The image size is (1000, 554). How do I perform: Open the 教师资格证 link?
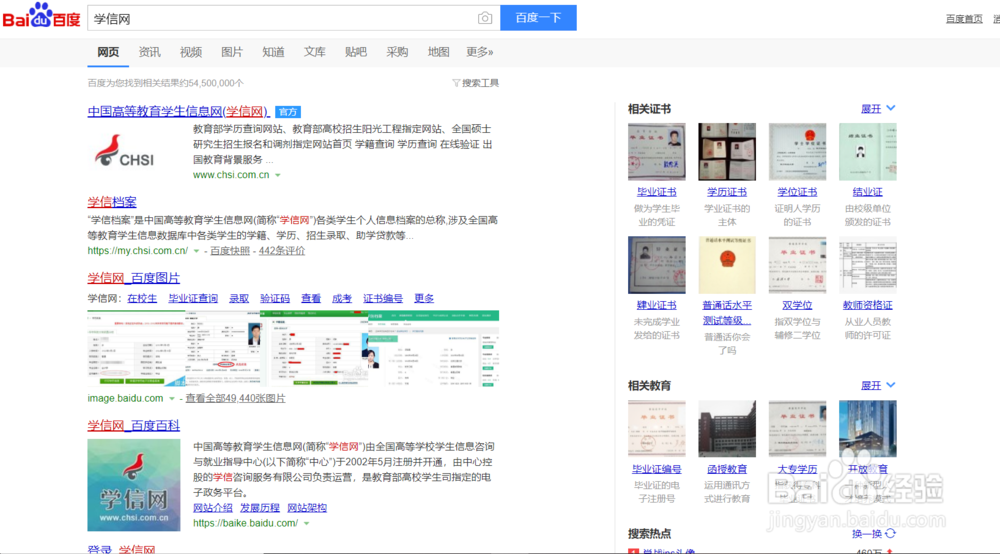[x=868, y=305]
